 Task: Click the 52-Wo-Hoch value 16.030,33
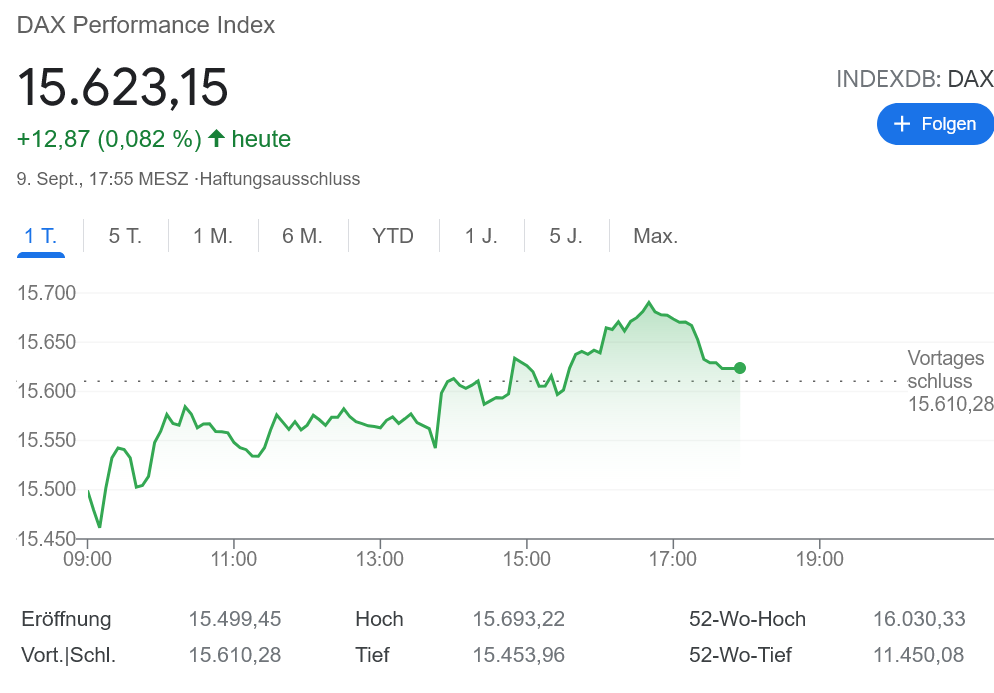coord(919,619)
